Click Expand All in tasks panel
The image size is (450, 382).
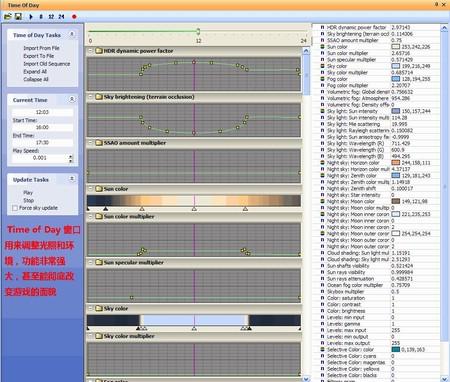pos(35,72)
